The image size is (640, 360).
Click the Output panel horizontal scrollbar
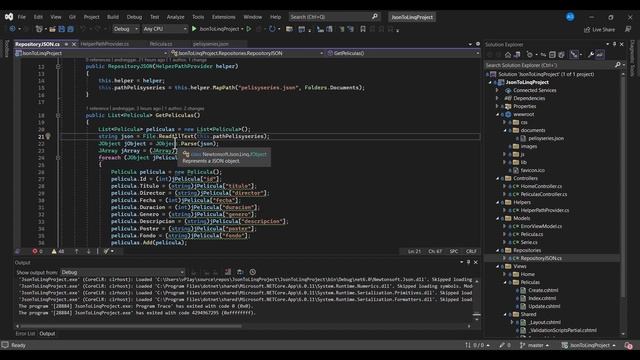point(131,326)
